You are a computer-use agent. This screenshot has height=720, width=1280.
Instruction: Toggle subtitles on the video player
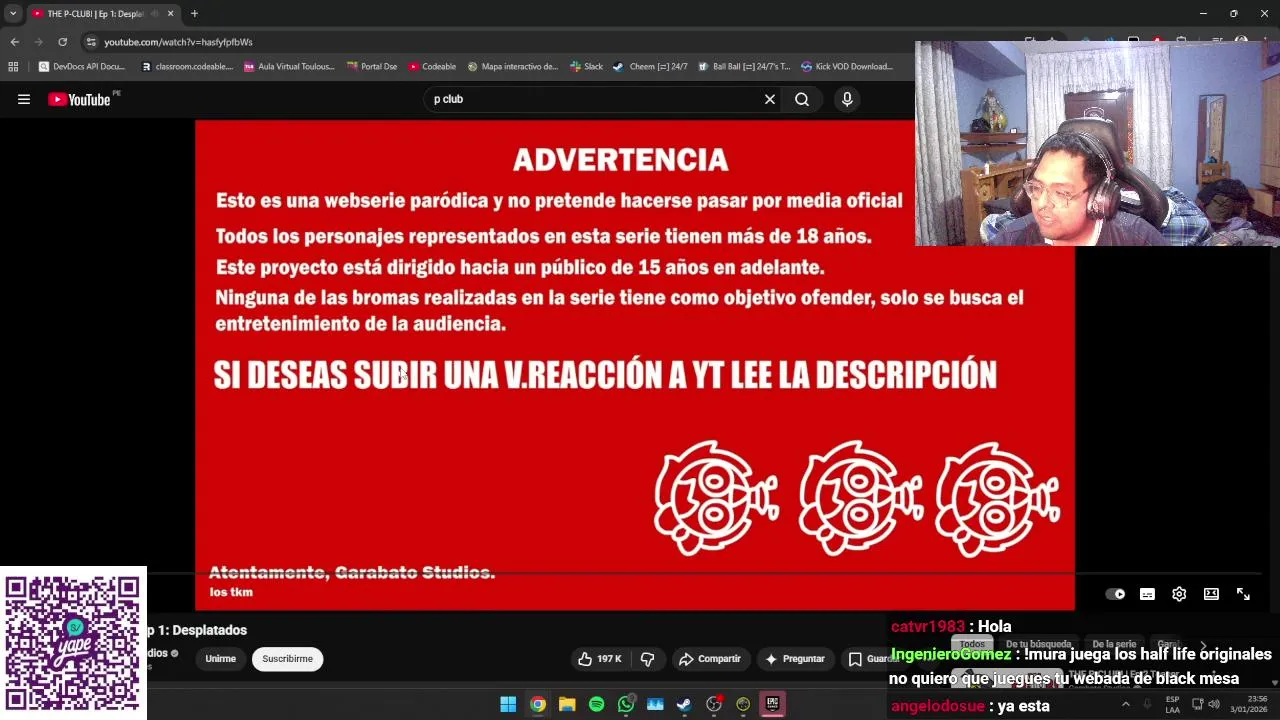tap(1147, 594)
